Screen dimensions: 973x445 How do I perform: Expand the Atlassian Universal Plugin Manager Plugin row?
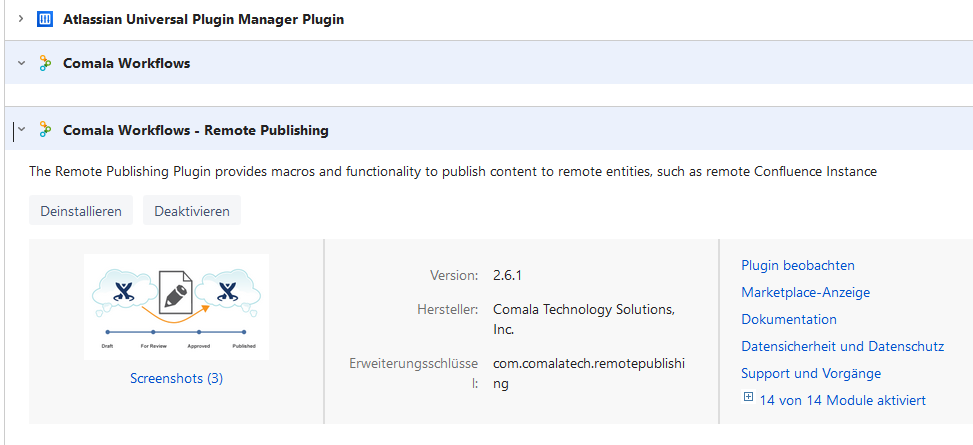(21, 19)
